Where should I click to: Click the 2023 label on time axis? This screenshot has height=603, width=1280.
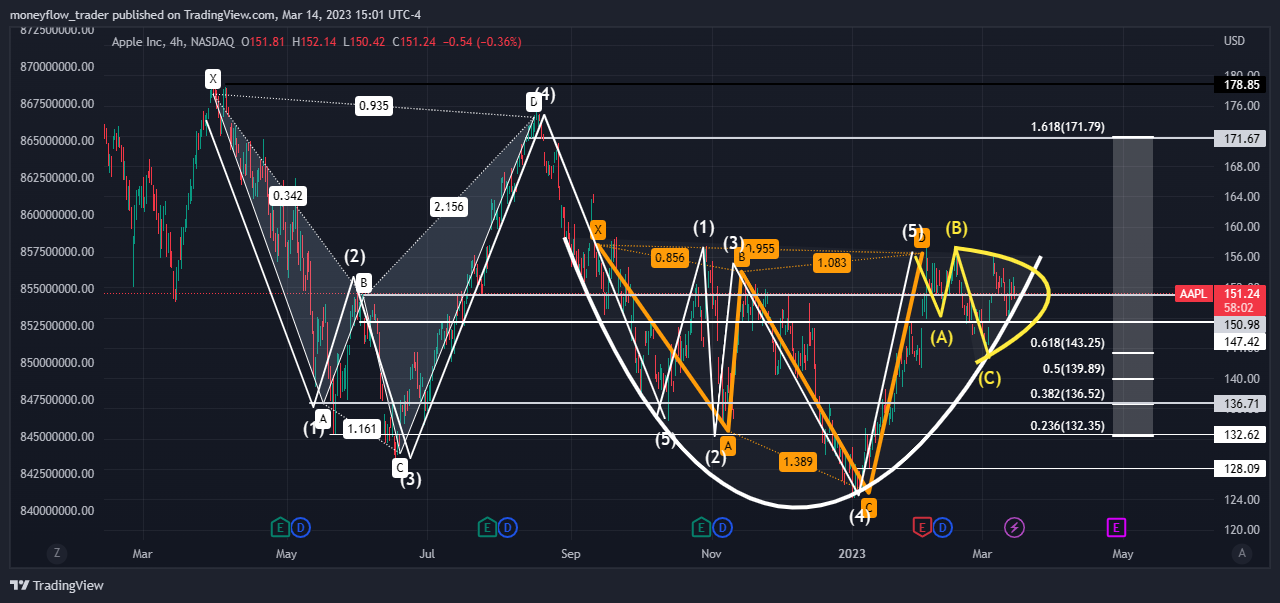pyautogui.click(x=852, y=553)
